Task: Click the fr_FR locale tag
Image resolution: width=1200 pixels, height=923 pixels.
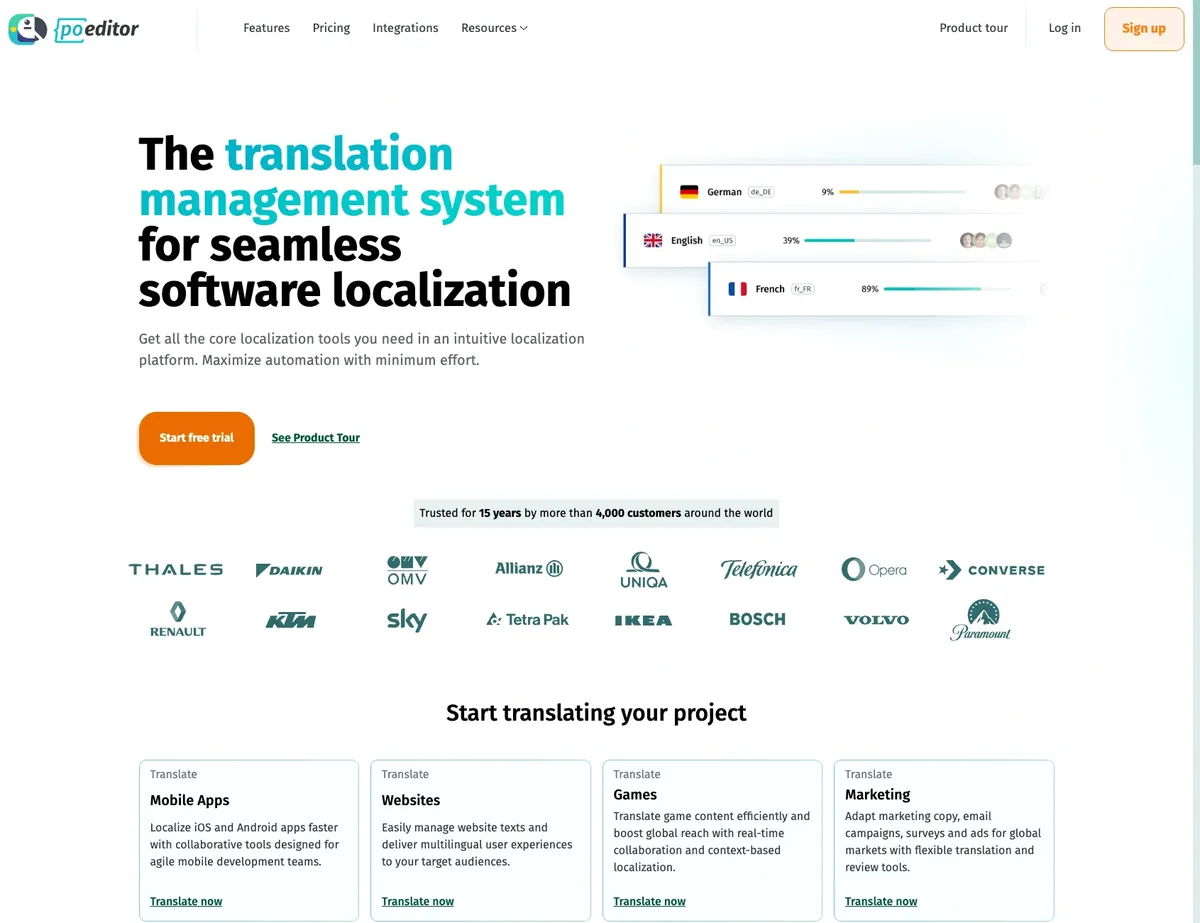Action: (803, 289)
